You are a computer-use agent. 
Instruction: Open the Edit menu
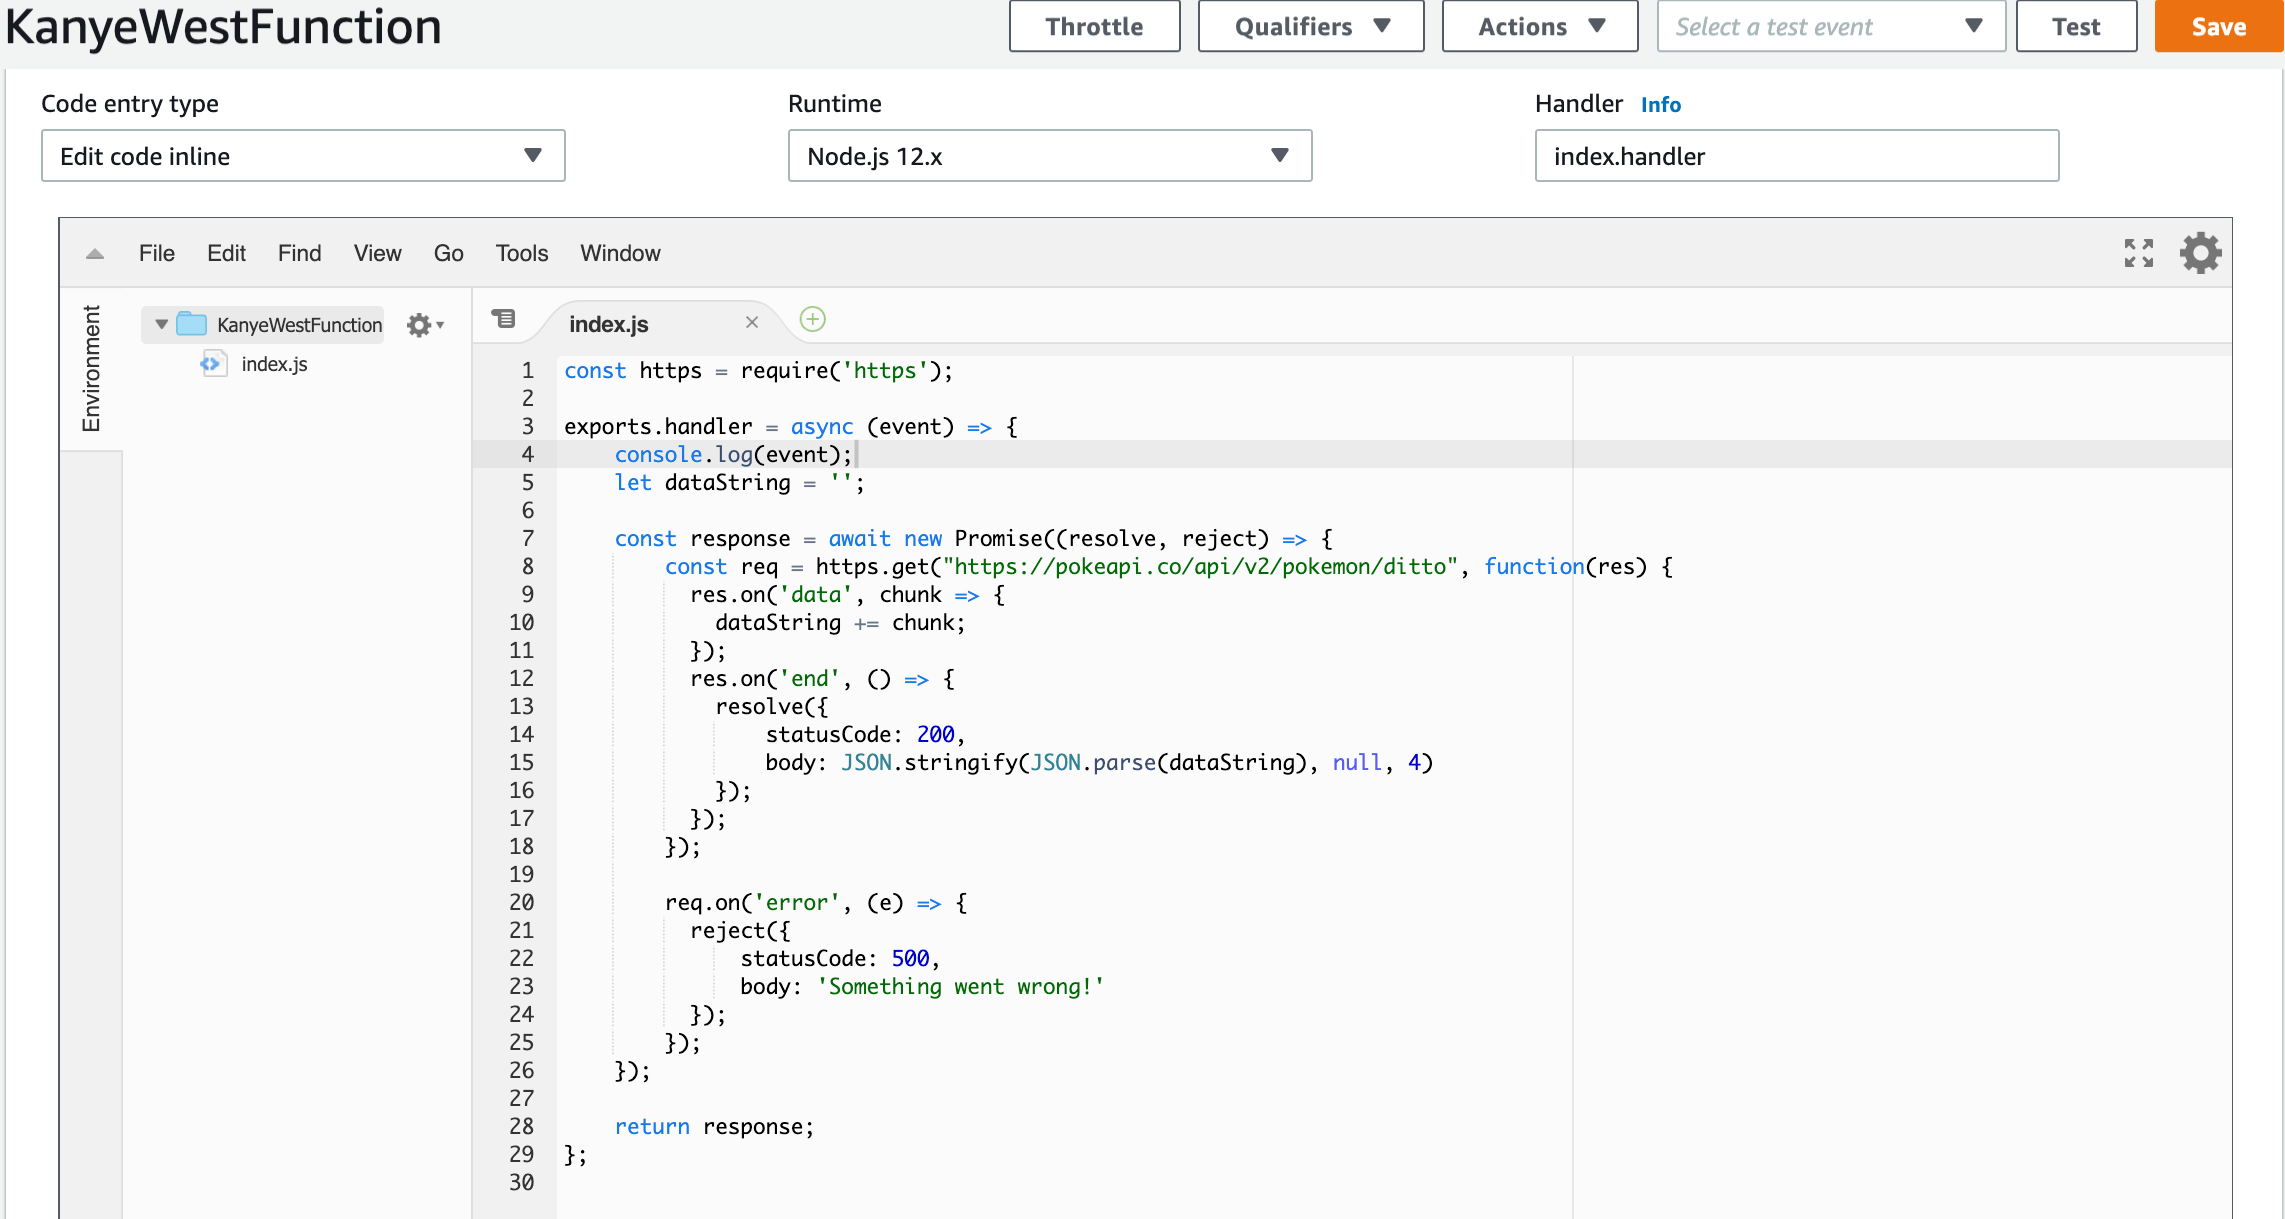coord(227,254)
